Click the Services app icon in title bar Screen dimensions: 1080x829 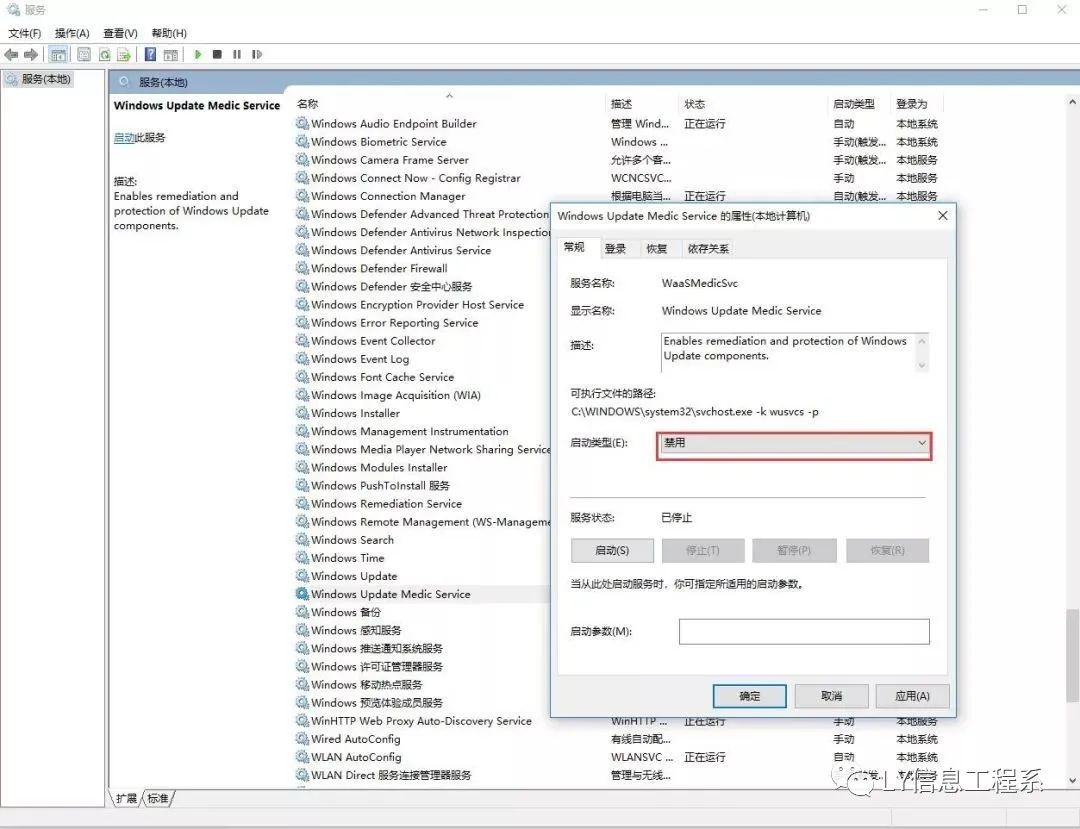[x=13, y=10]
